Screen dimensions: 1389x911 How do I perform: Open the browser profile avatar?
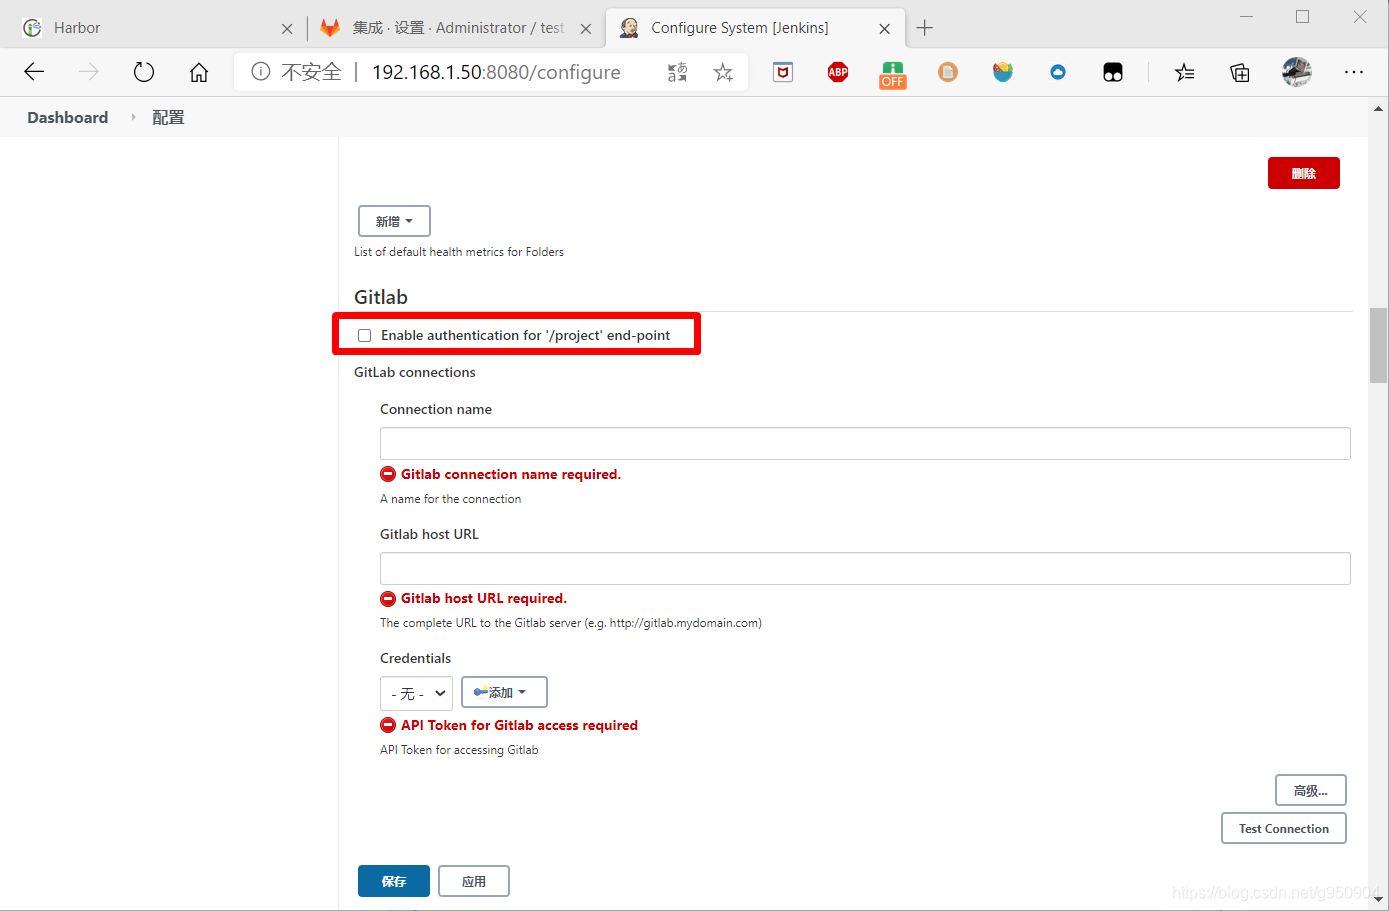pyautogui.click(x=1297, y=72)
